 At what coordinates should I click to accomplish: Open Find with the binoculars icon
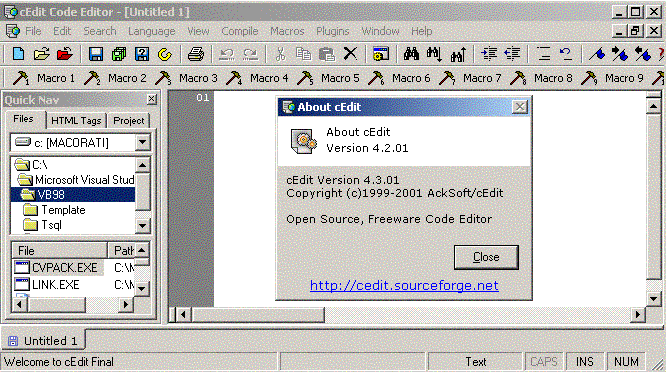point(411,54)
